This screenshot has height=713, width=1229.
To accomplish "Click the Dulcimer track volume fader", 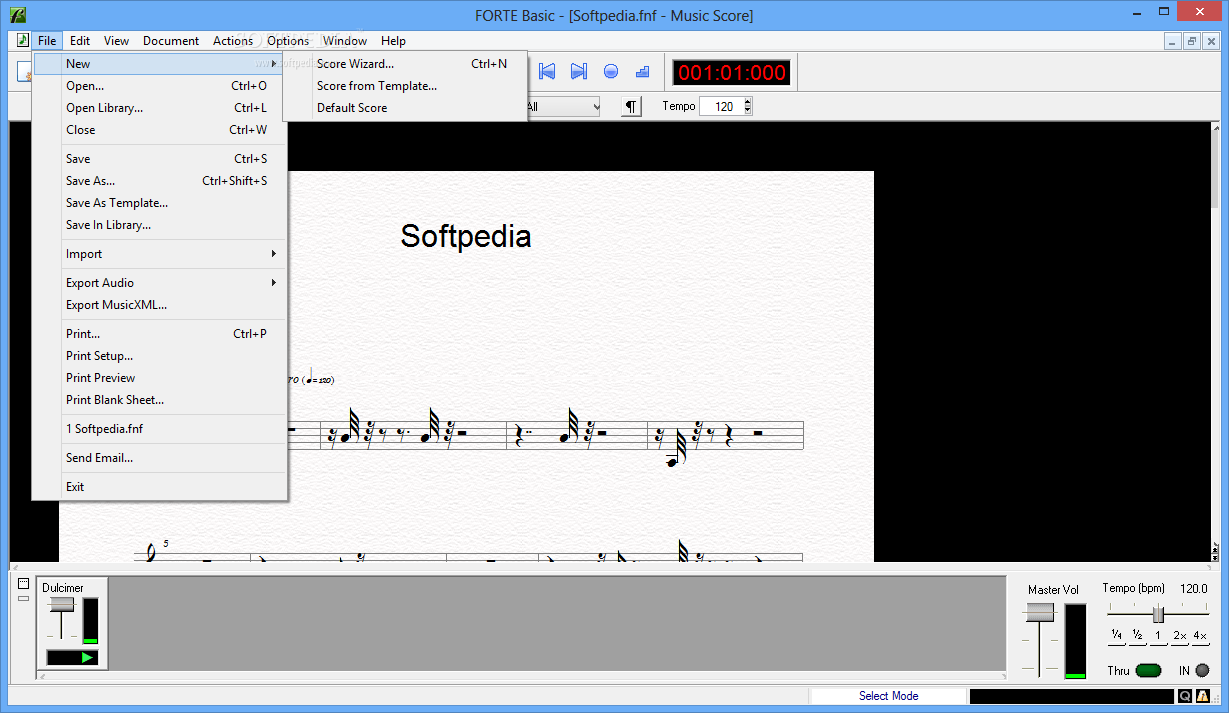I will point(62,604).
